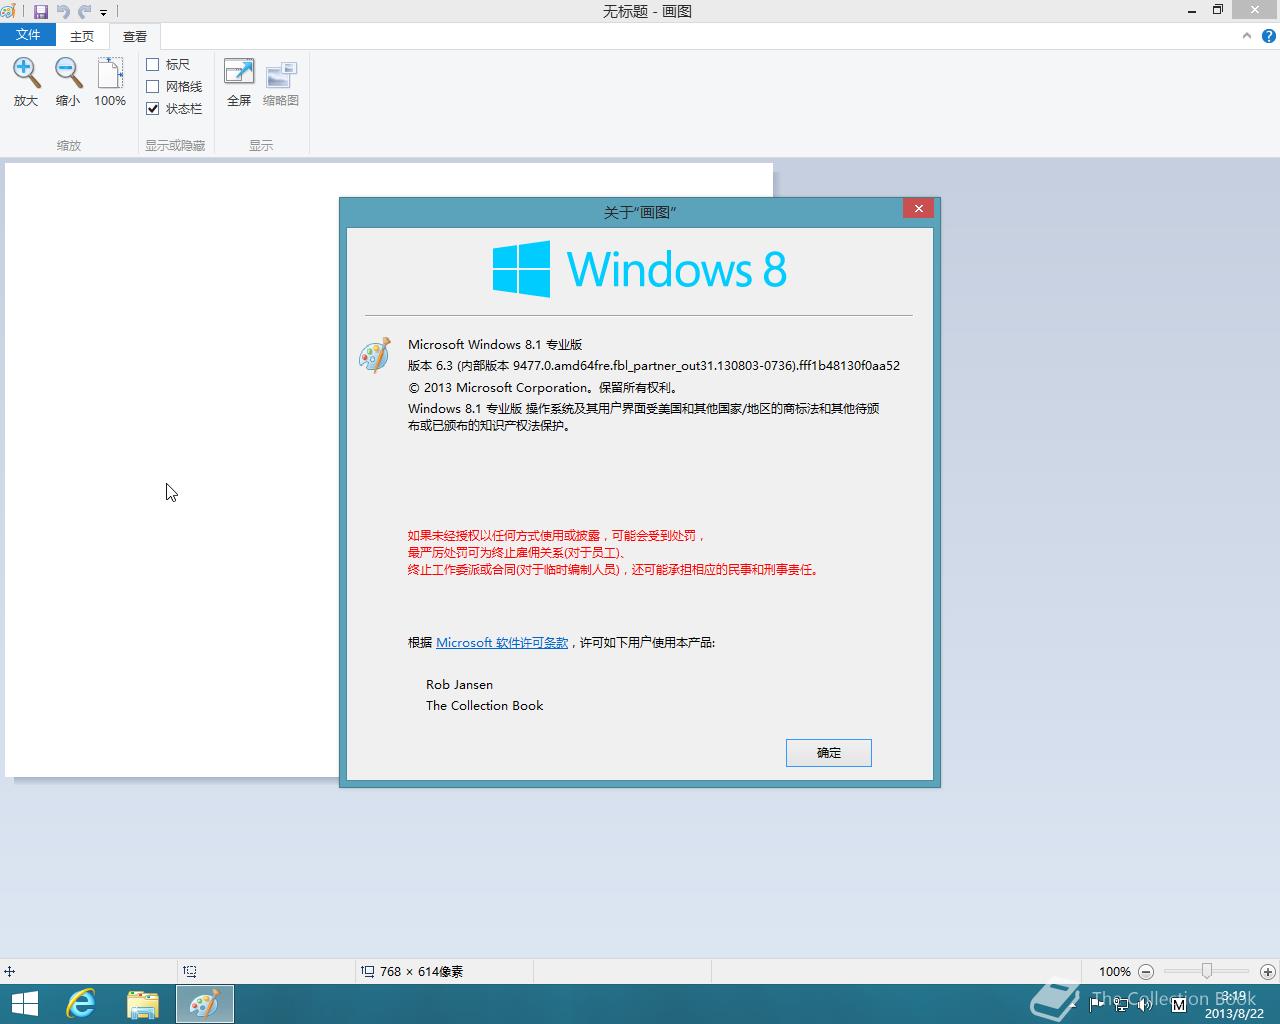The height and width of the screenshot is (1024, 1280).
Task: Click the 确定 (OK) button
Action: (x=829, y=753)
